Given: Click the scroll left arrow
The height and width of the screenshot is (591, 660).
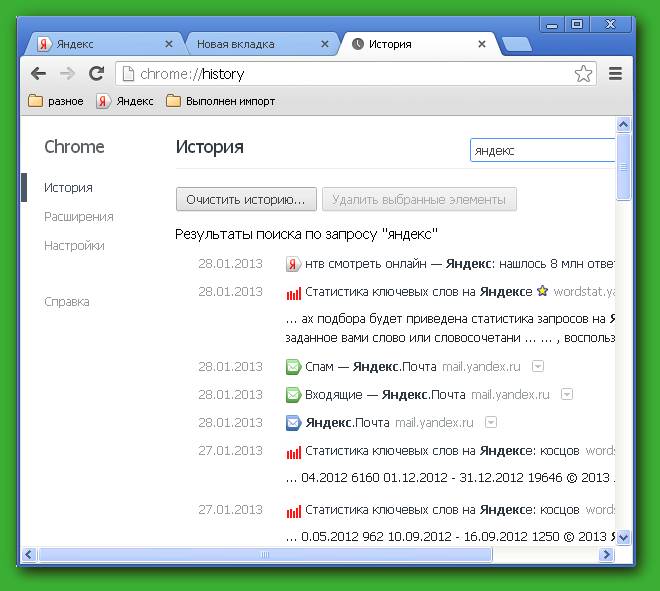Looking at the screenshot, I should [x=29, y=555].
